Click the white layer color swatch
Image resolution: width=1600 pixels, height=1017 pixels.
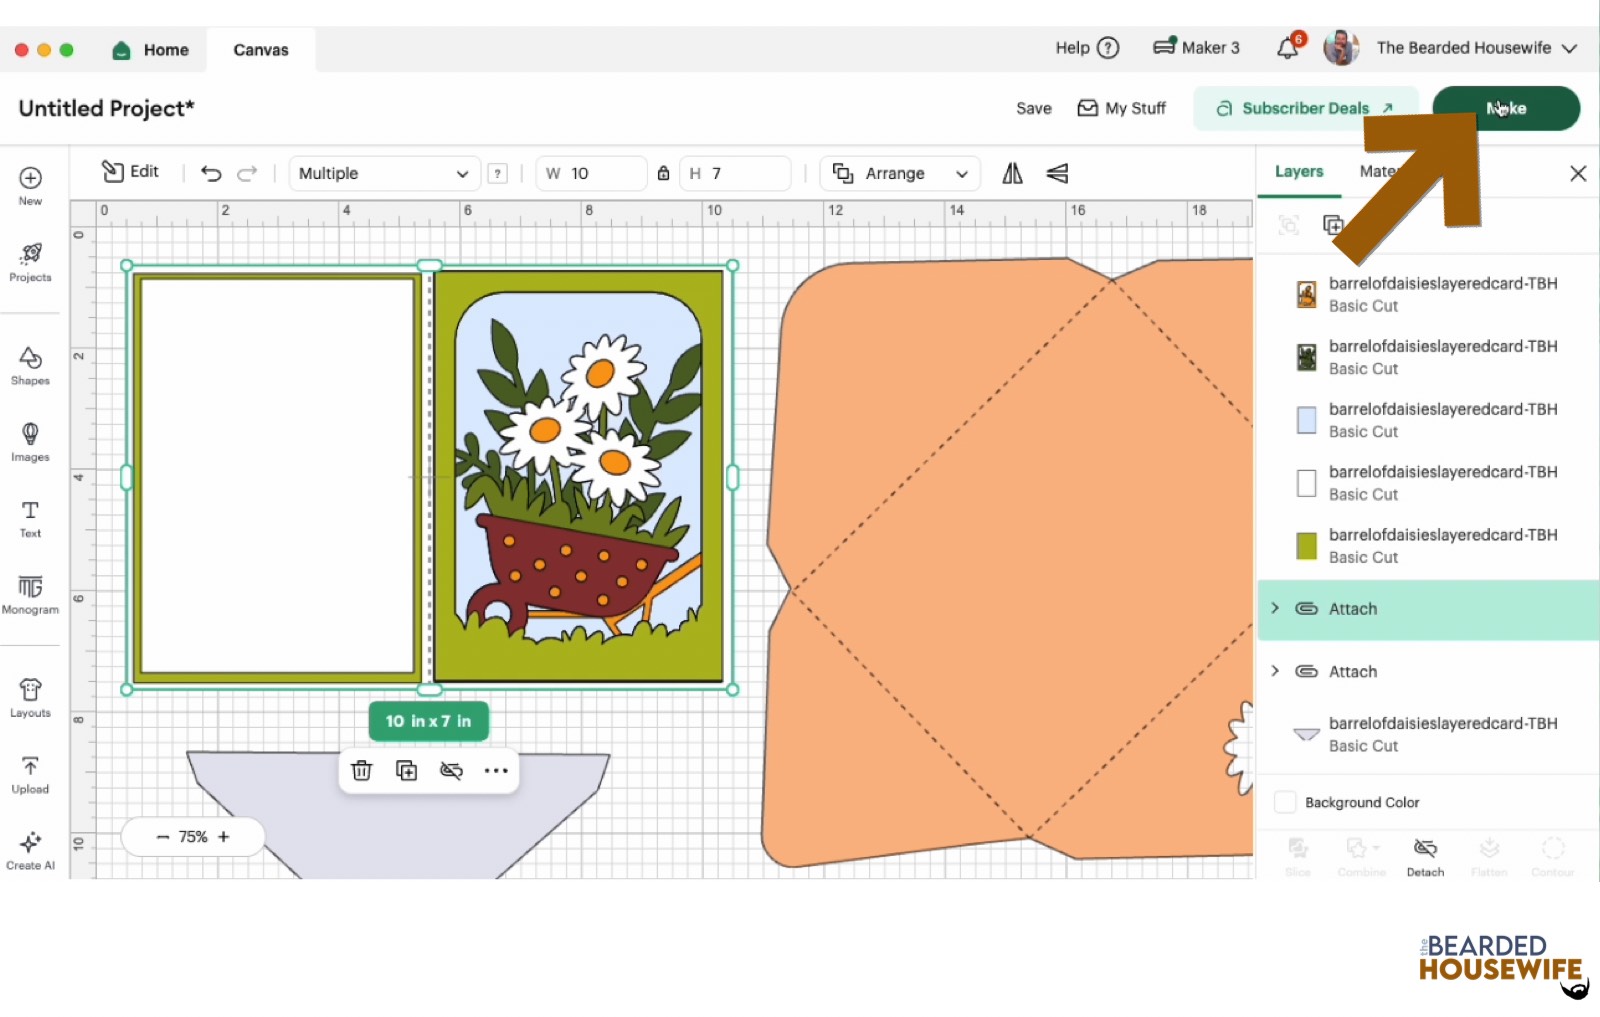pyautogui.click(x=1306, y=483)
